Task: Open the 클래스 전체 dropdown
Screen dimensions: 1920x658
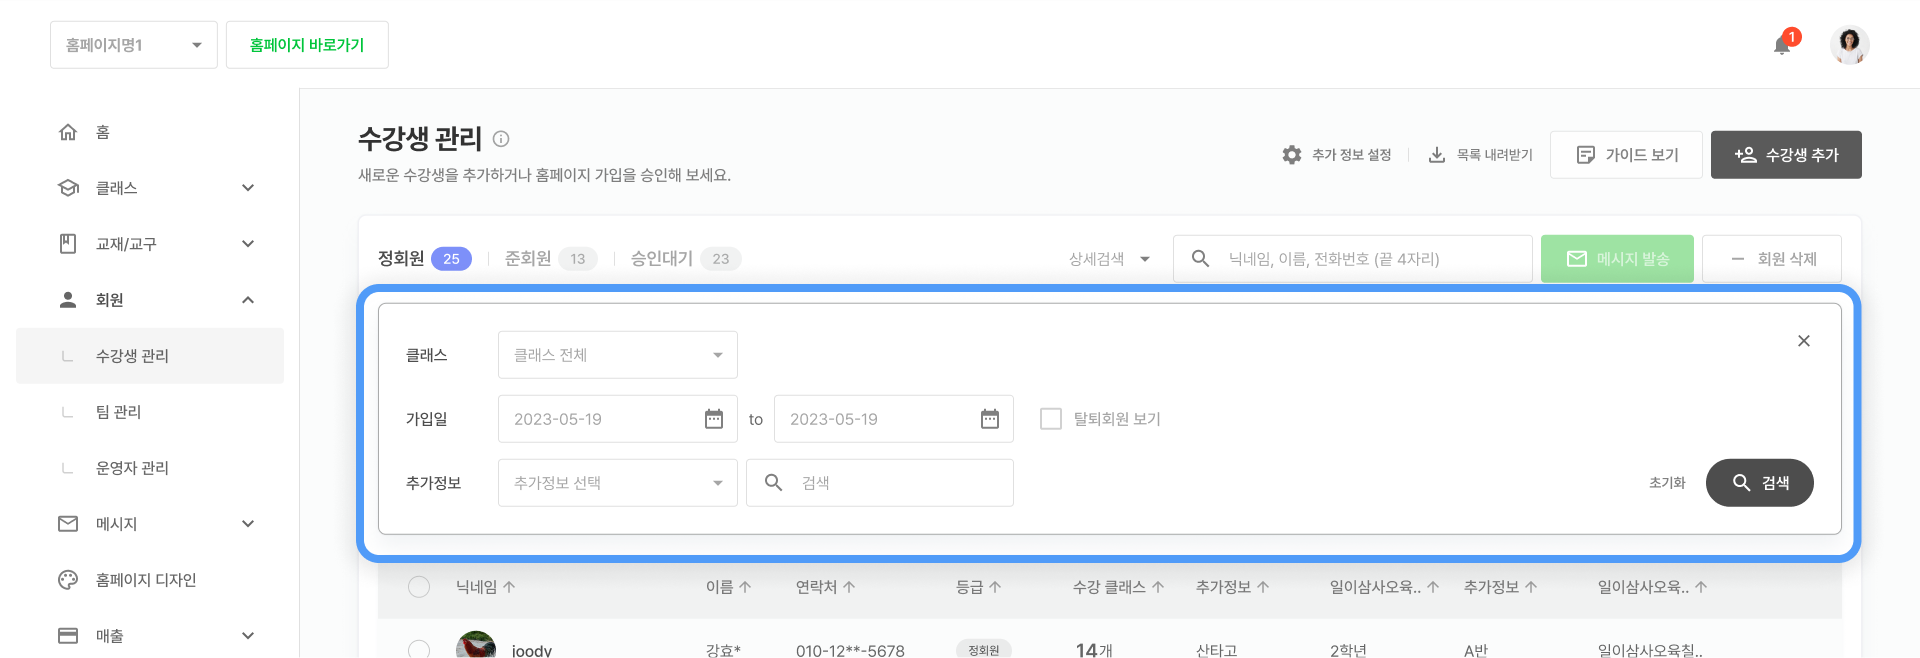Action: tap(617, 355)
